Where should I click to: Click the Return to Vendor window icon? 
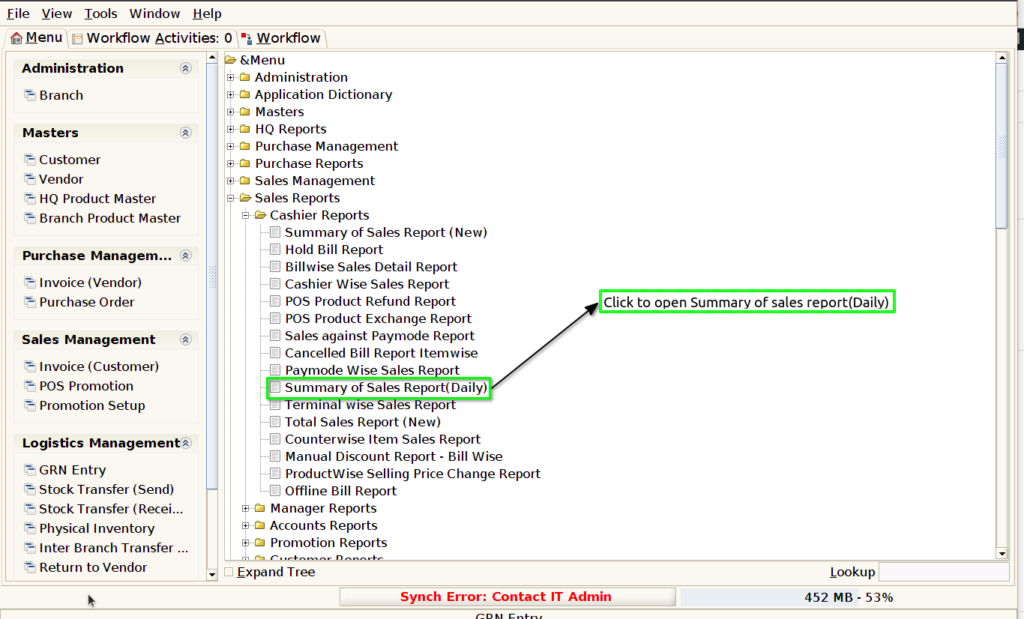coord(30,567)
